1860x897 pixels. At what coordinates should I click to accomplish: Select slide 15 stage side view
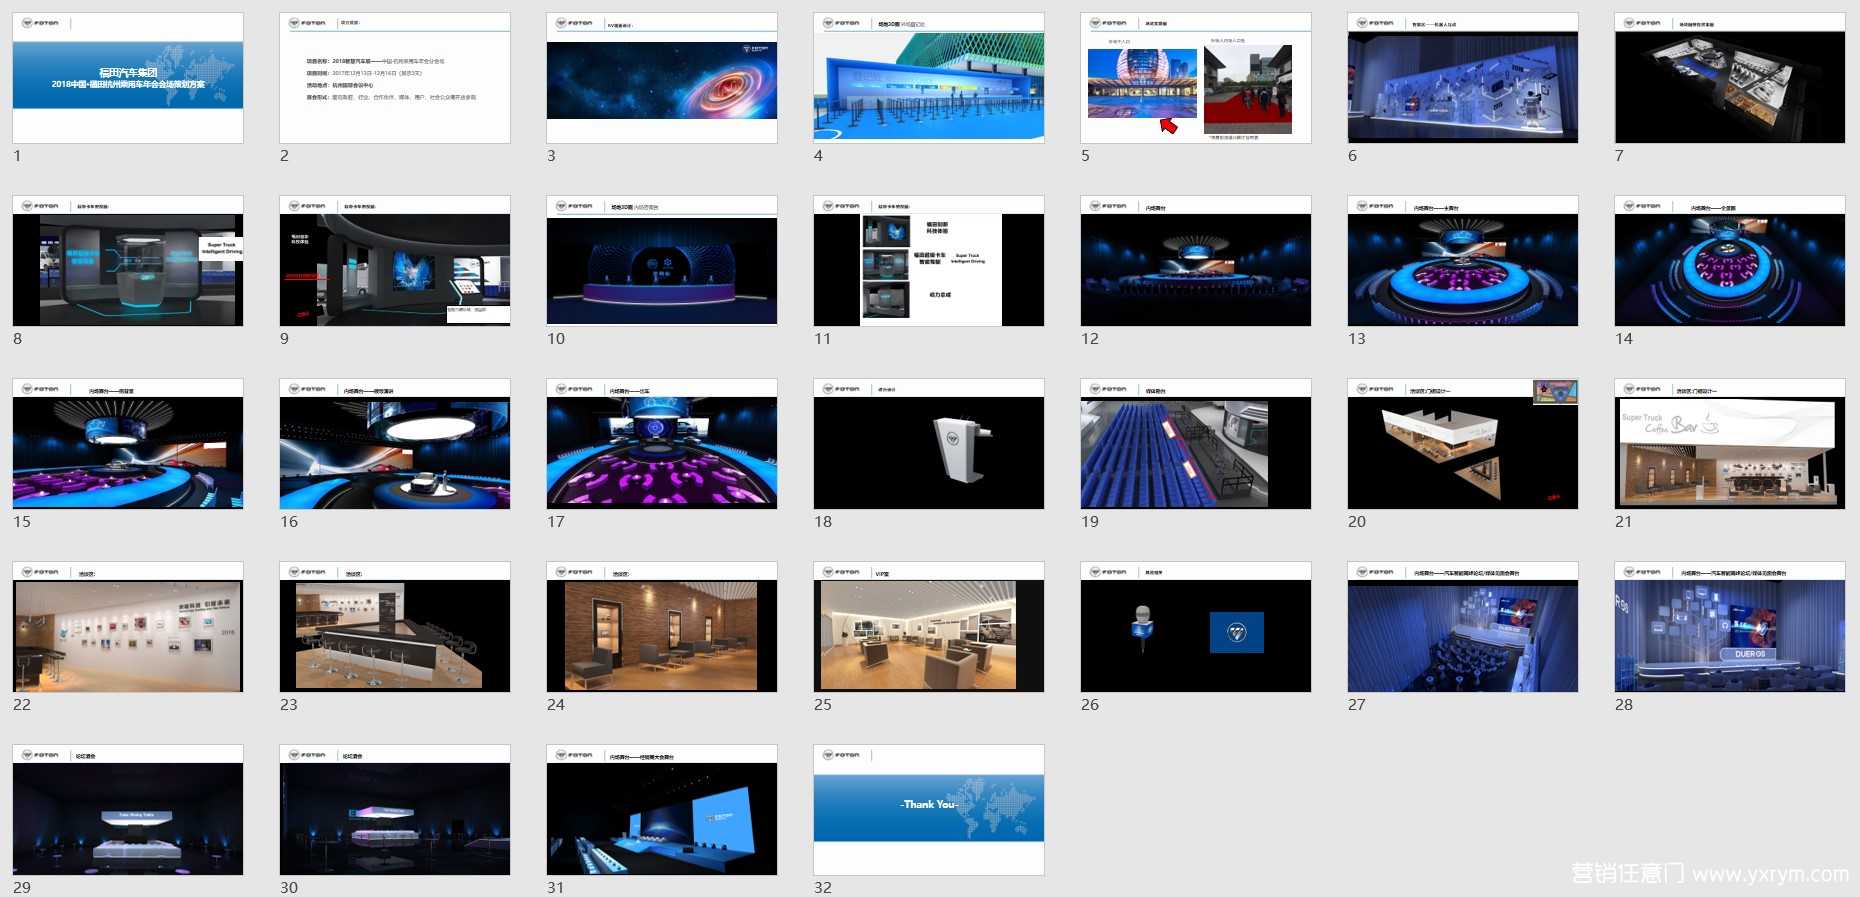(128, 444)
